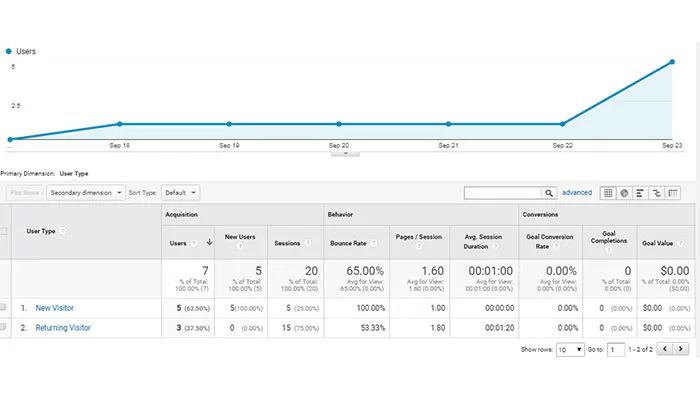Viewport: 700px width, 400px height.
Task: Sort by Sessions column header
Action: 287,243
